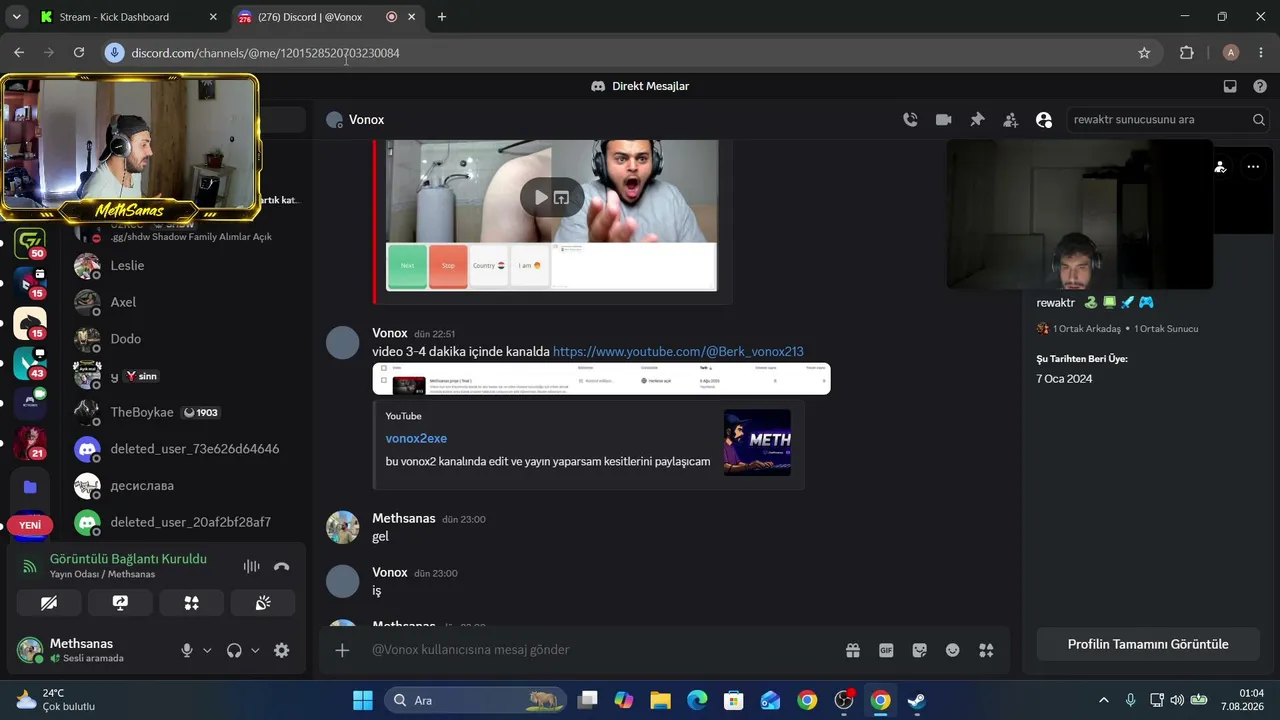Click the message input for Vonox

tap(600, 650)
